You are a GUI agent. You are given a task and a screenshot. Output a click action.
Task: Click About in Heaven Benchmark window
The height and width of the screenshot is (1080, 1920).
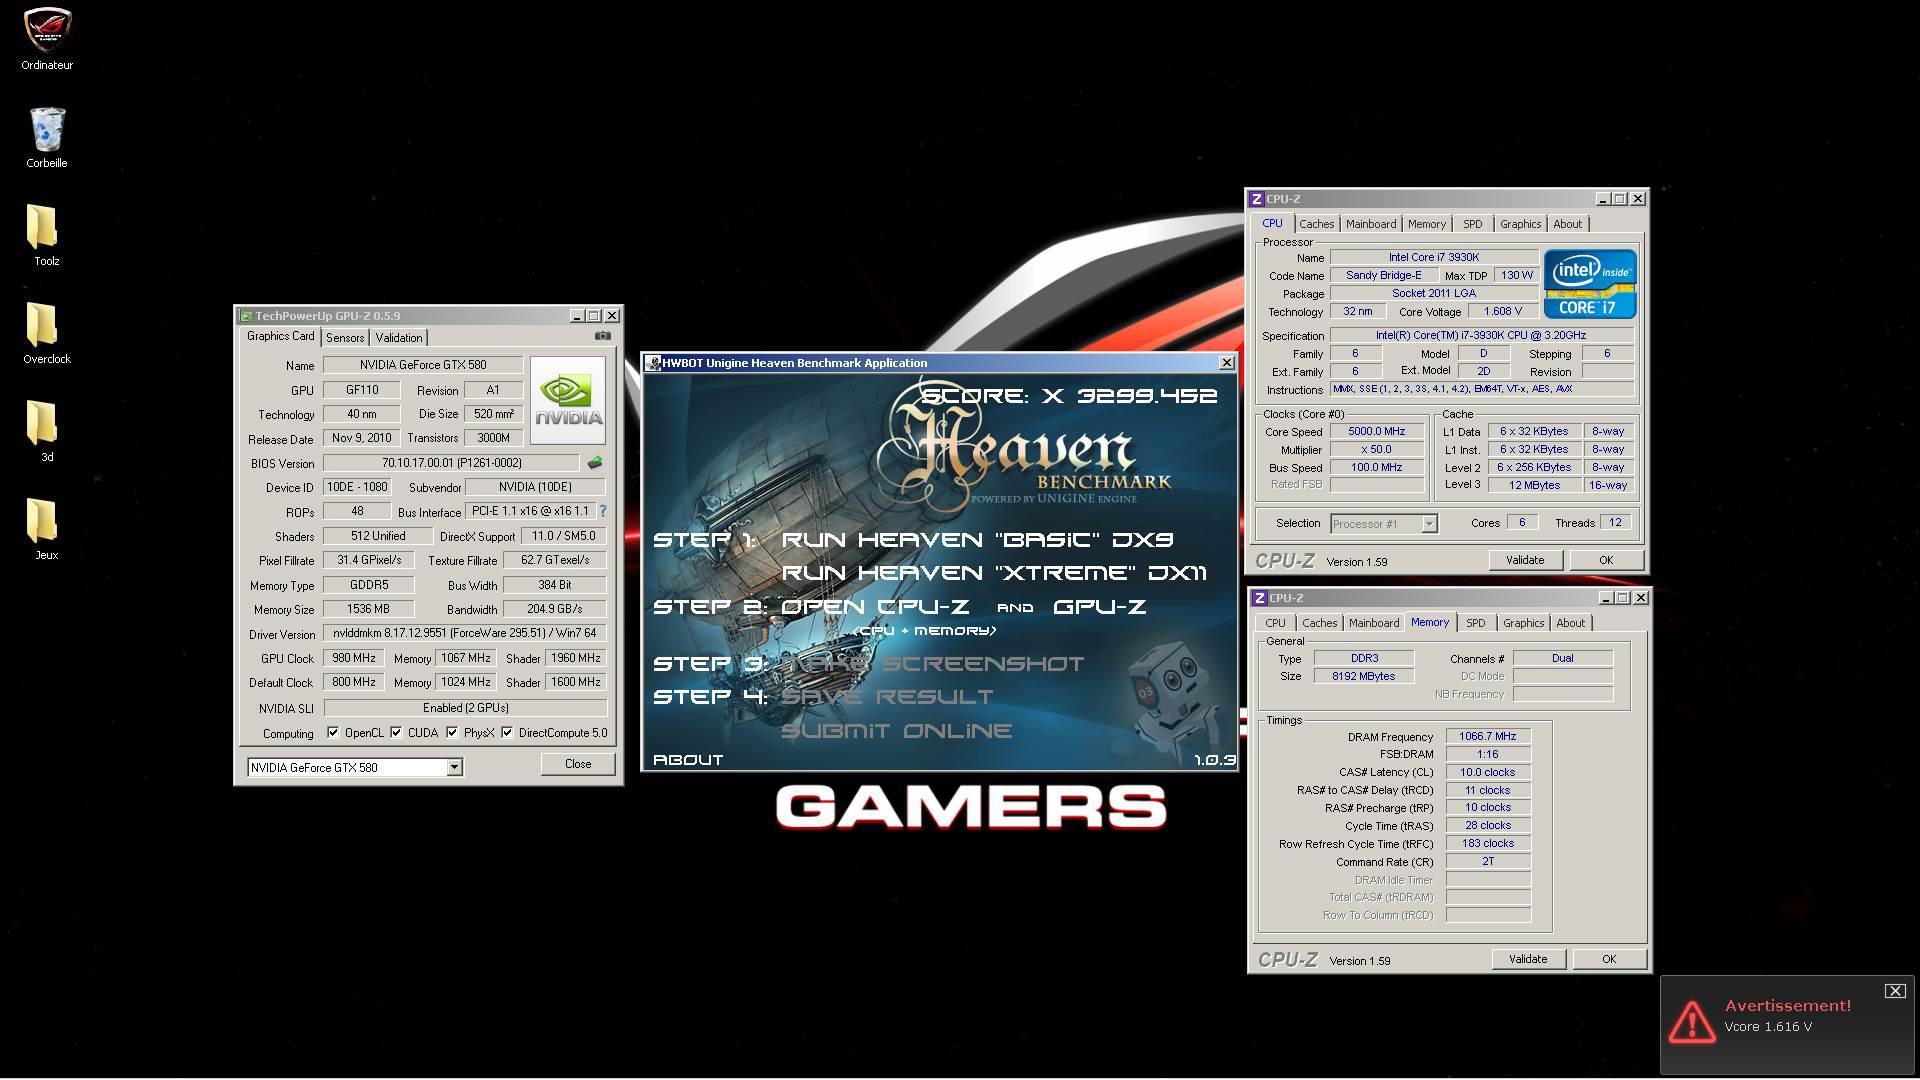point(688,760)
